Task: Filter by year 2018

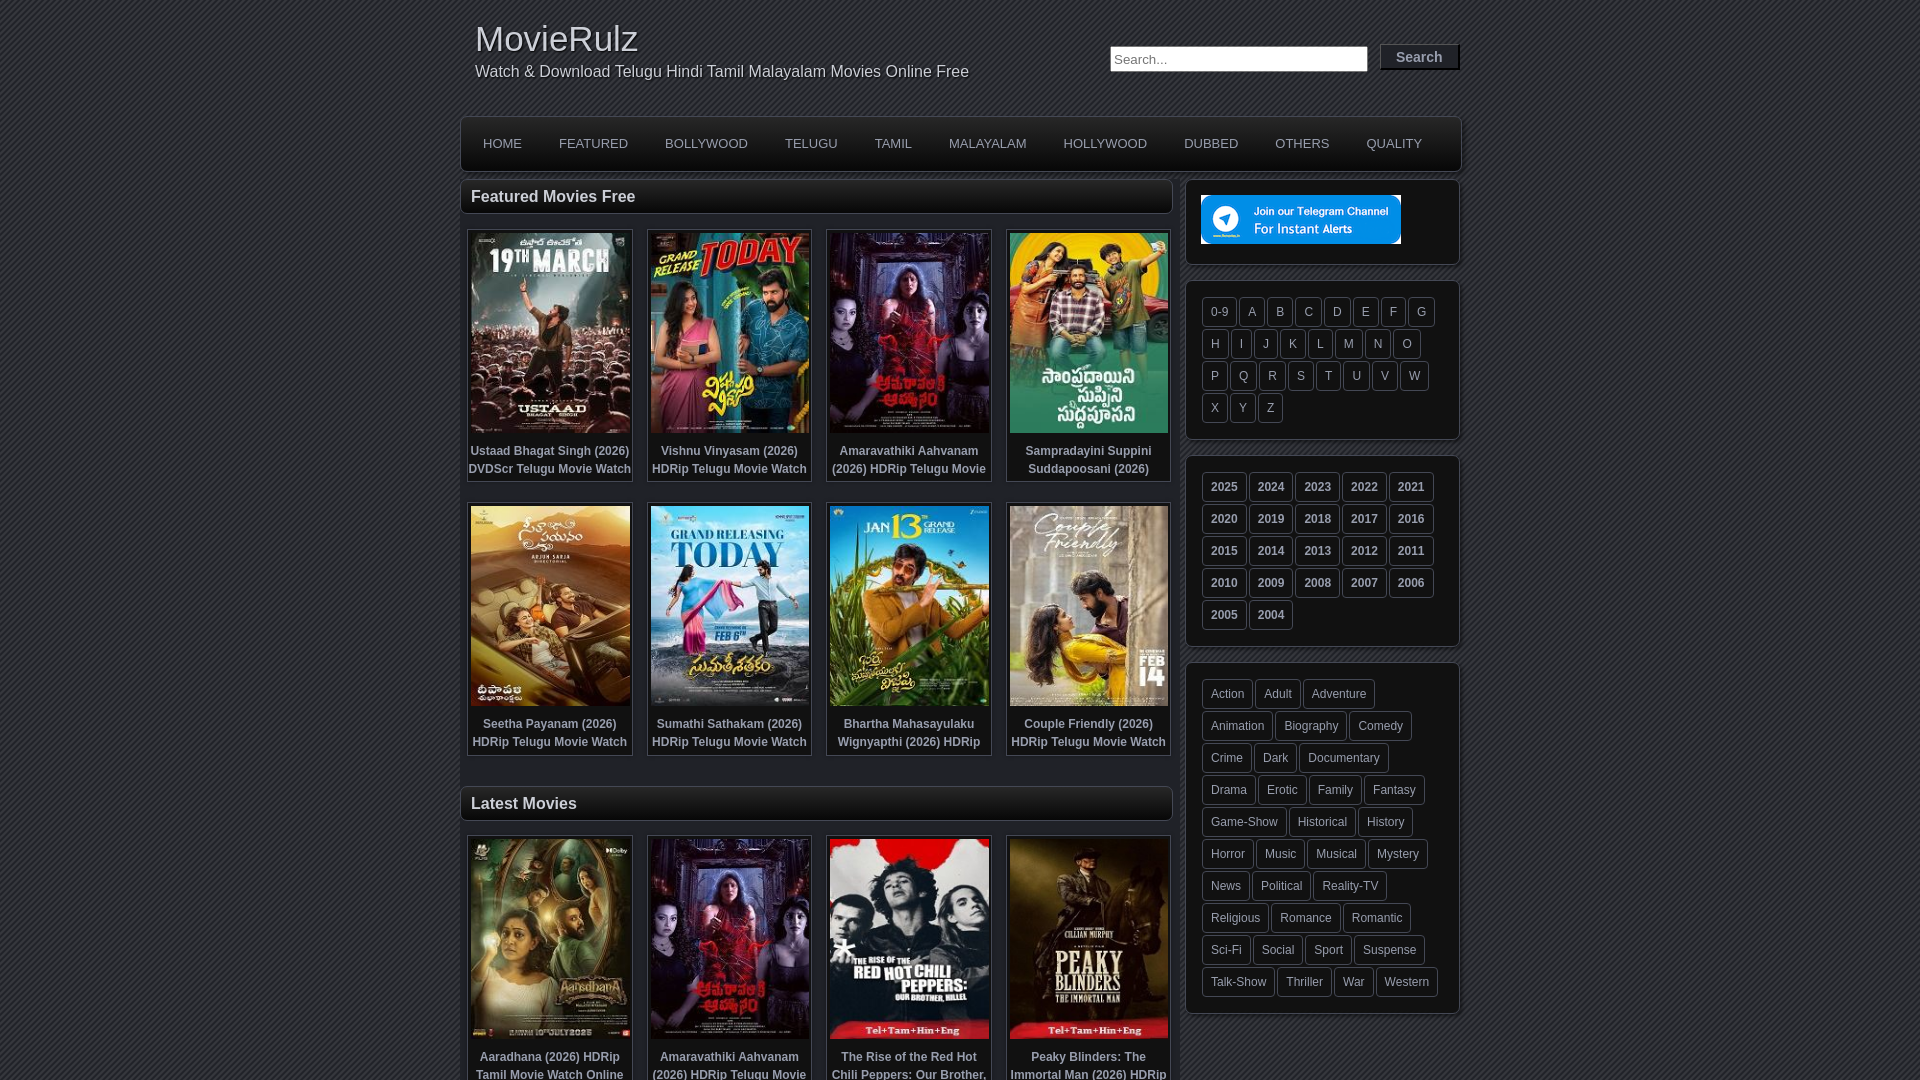Action: [1317, 519]
